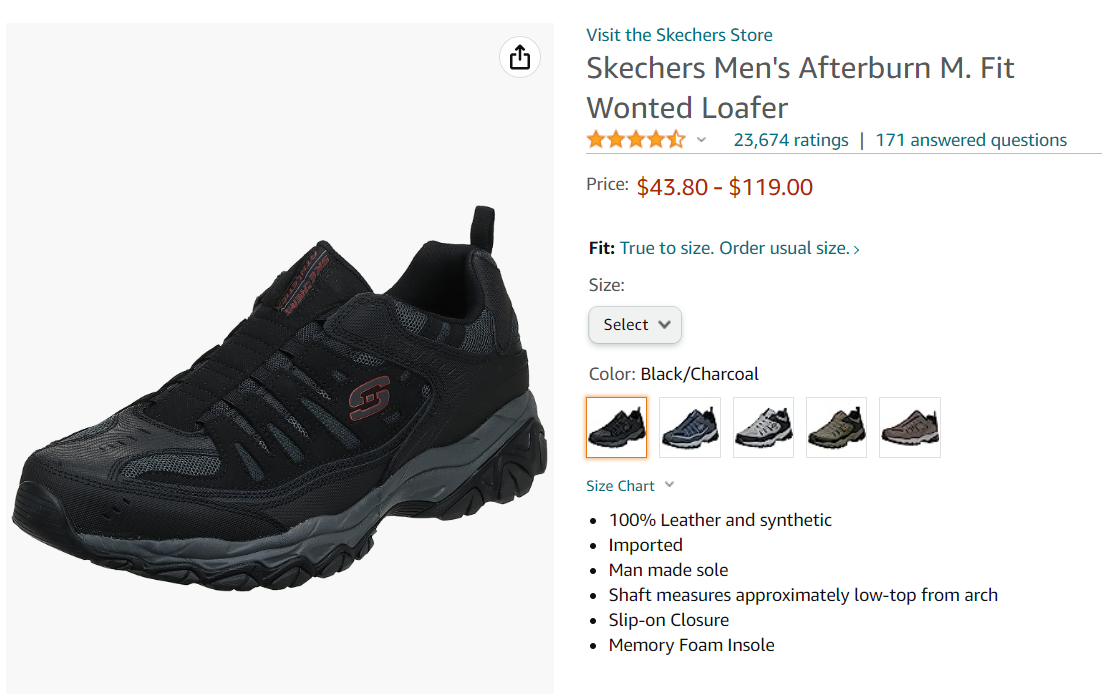This screenshot has height=694, width=1102.
Task: Open the "True to size" fit link
Action: [739, 248]
